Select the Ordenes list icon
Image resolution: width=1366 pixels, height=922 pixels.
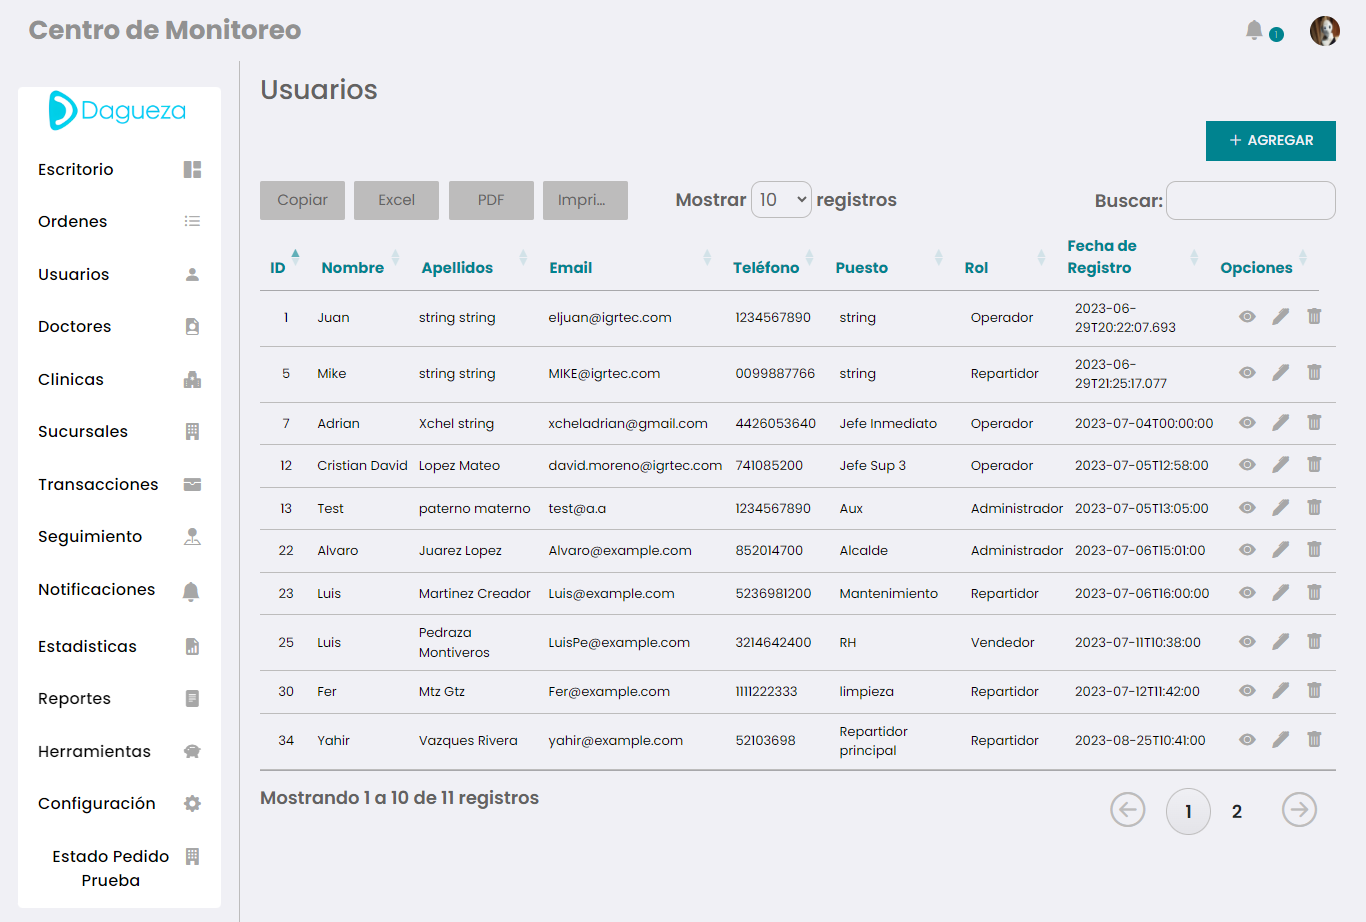click(192, 221)
